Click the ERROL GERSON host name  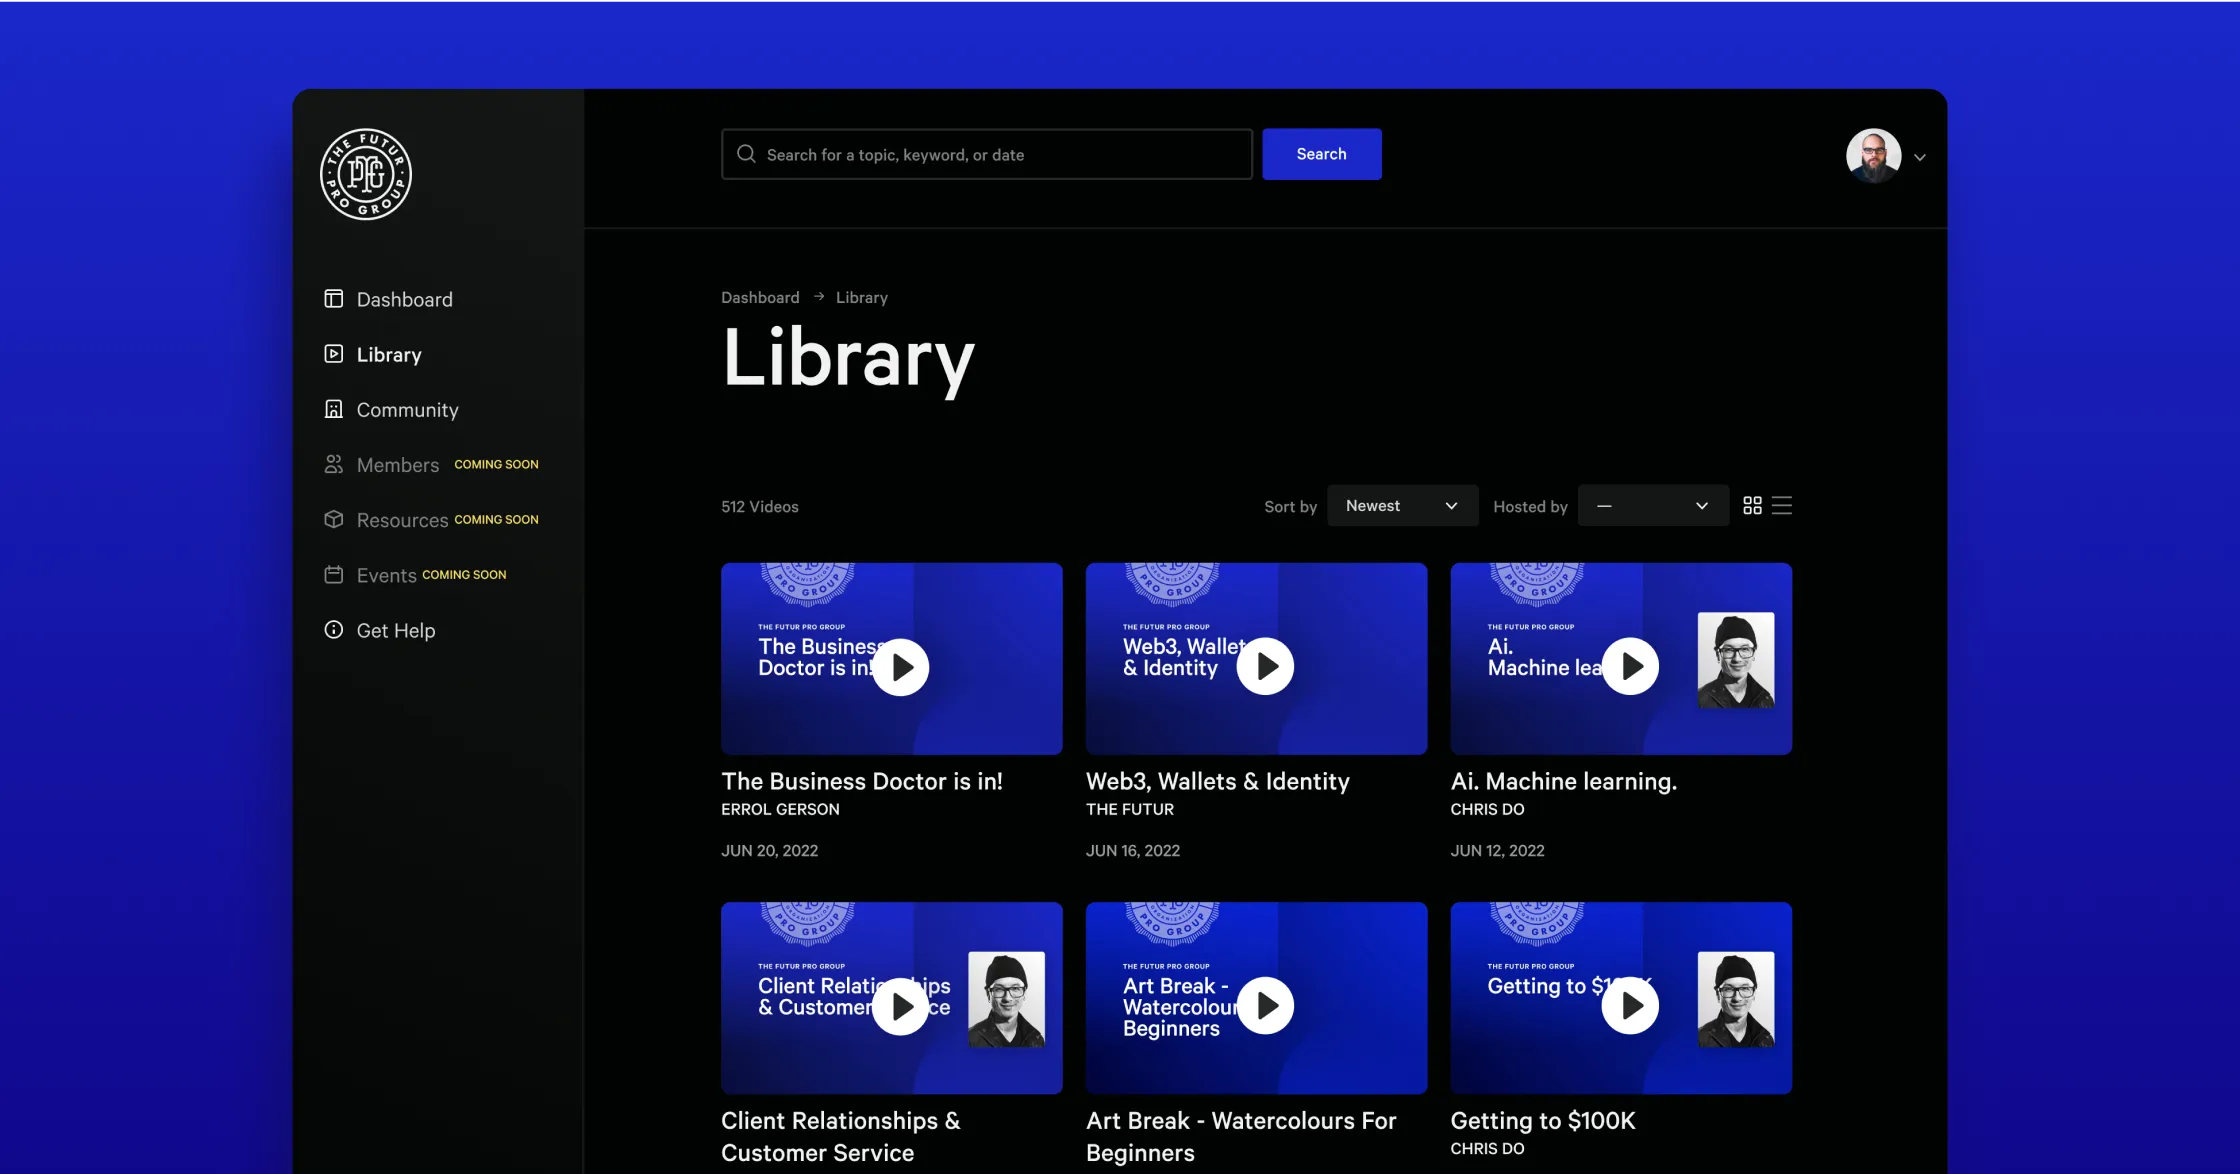[780, 809]
